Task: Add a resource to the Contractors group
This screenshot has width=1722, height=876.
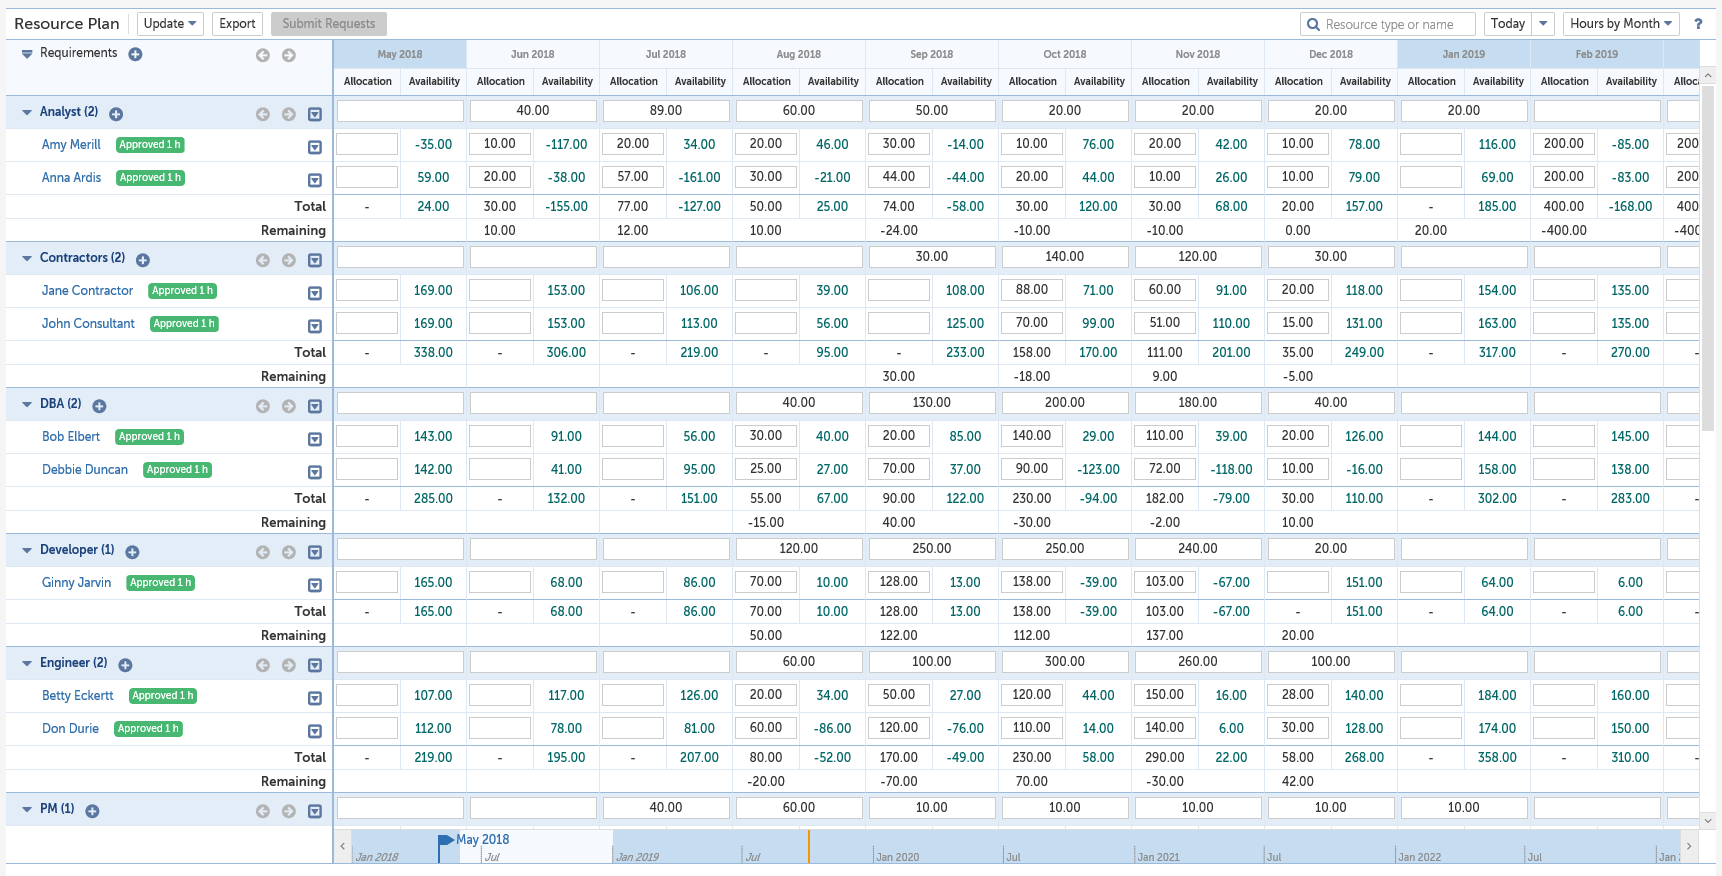Action: 143,260
